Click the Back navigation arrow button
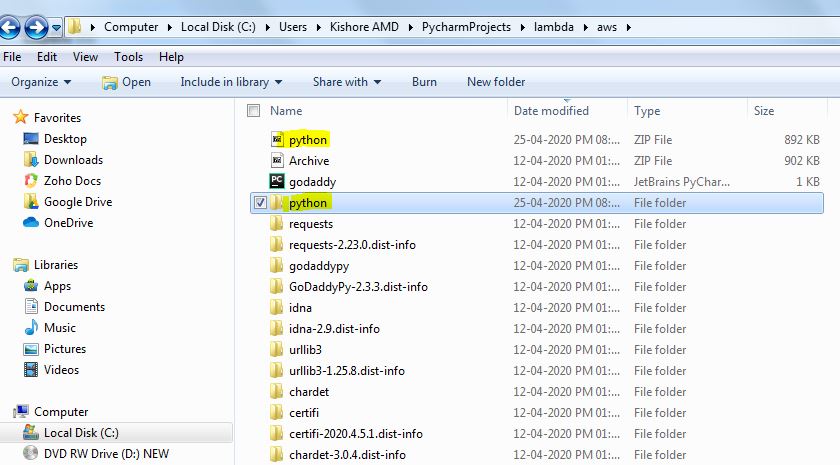The height and width of the screenshot is (465, 840). pyautogui.click(x=14, y=26)
